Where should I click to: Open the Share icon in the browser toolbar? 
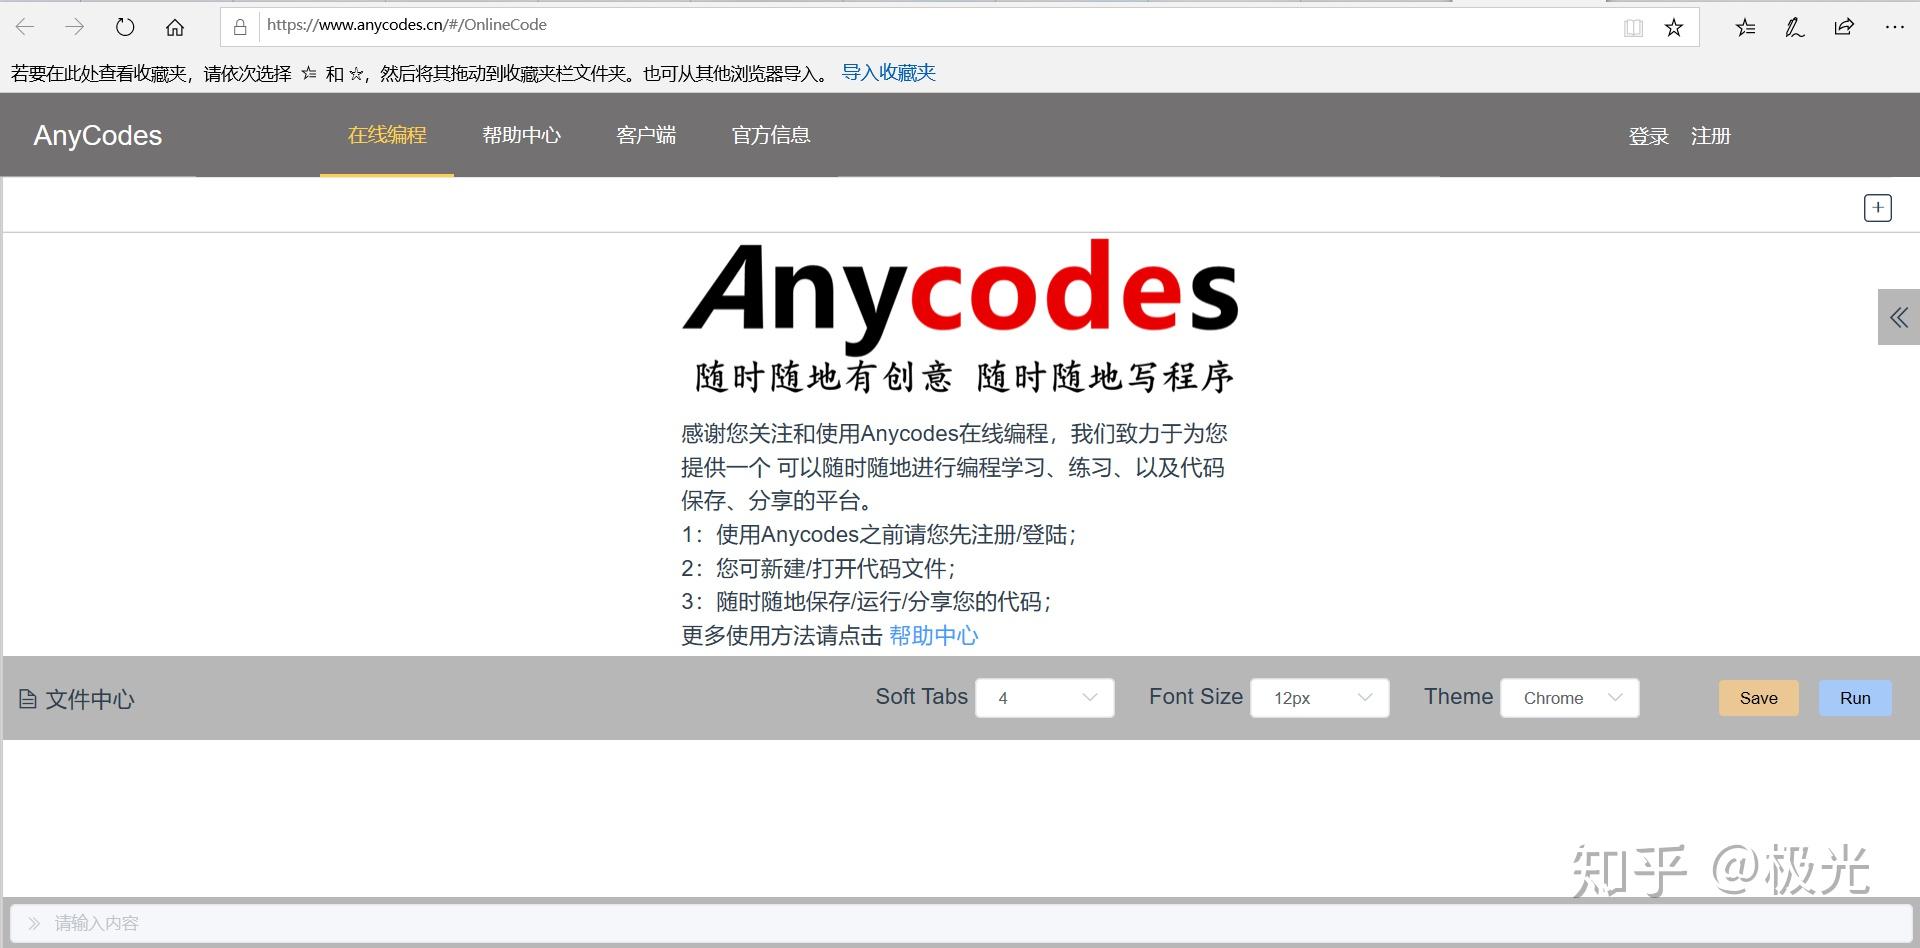(1843, 27)
